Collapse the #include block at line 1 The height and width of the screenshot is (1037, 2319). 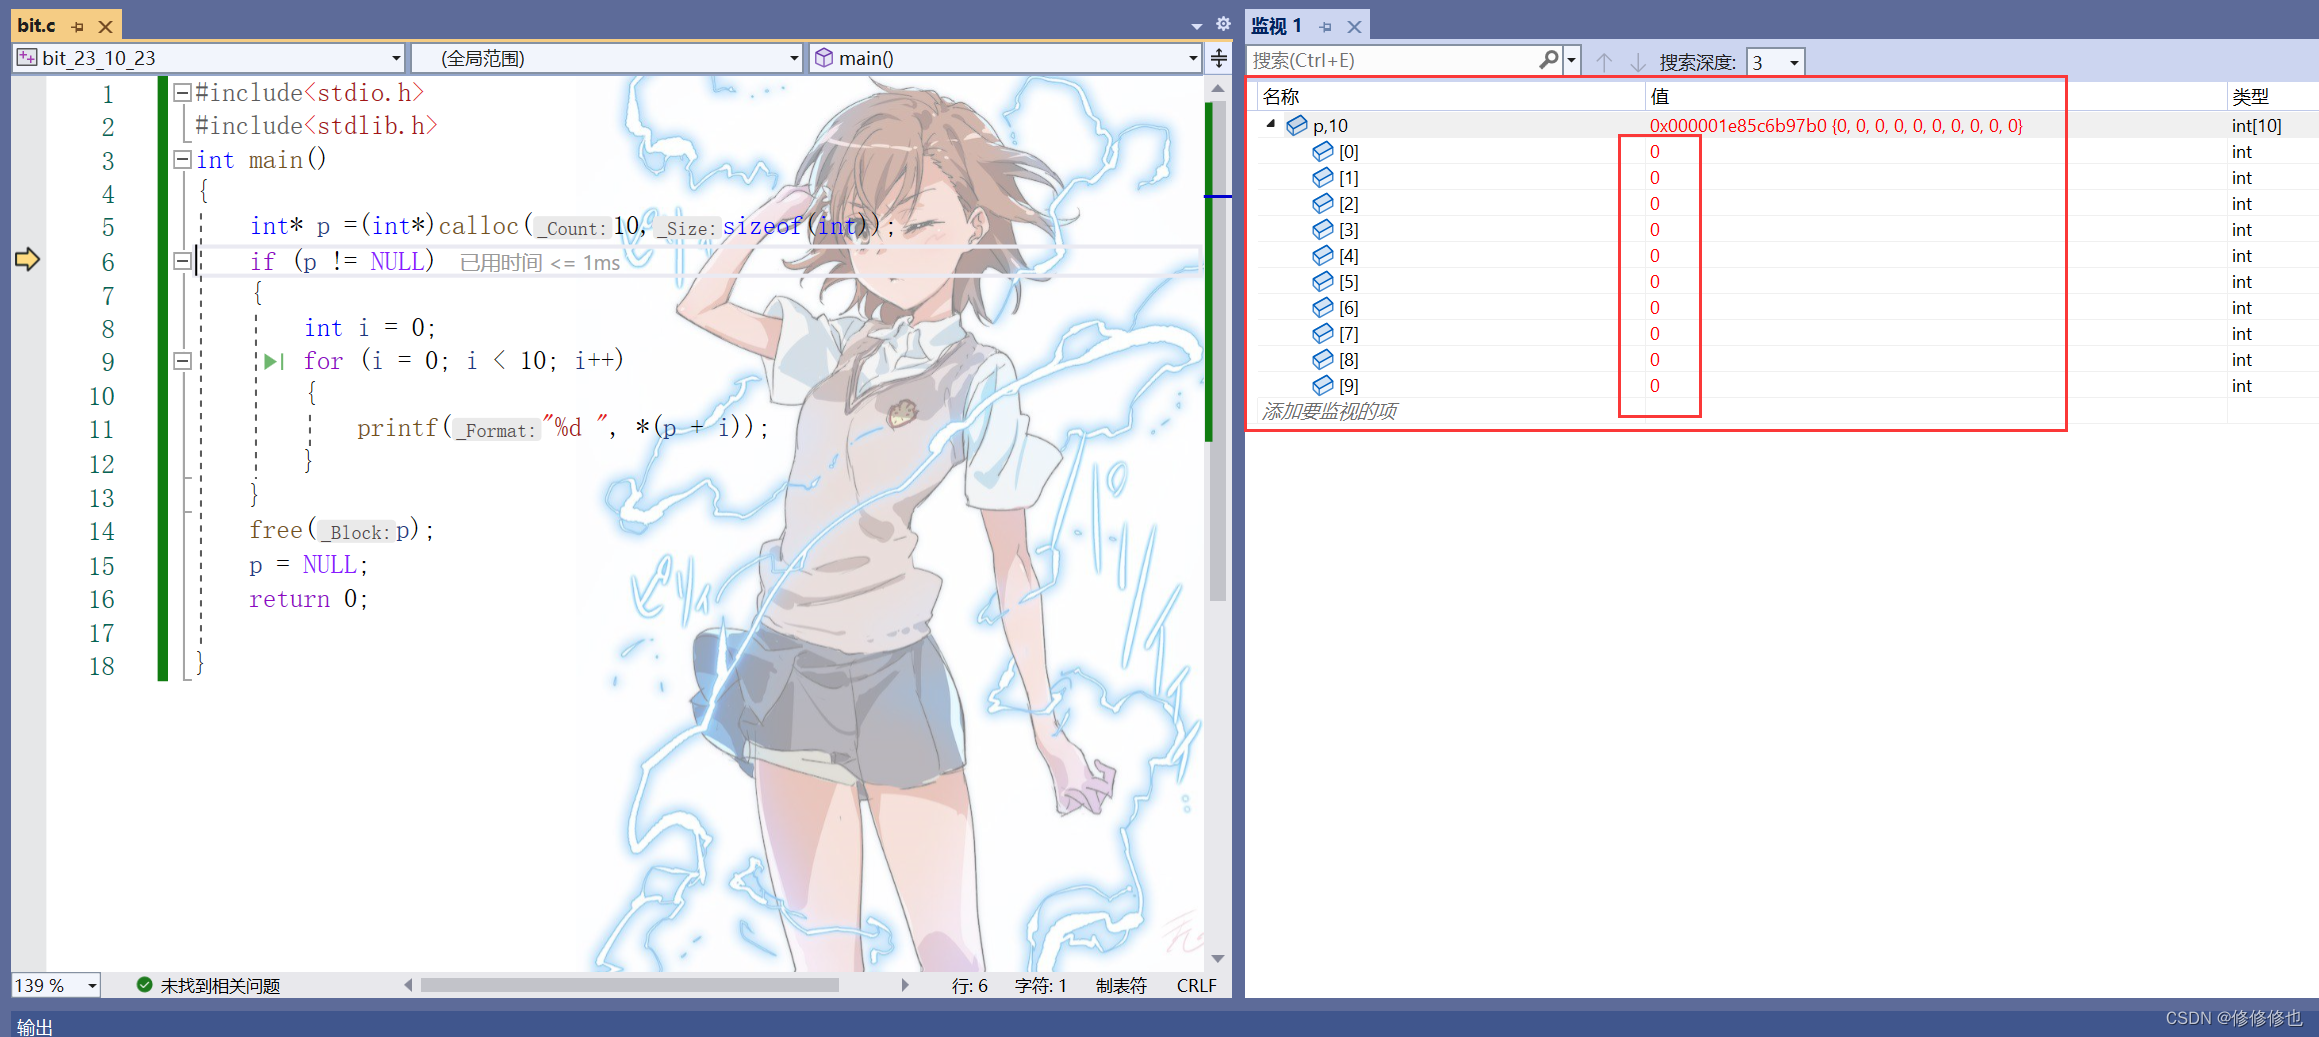pos(182,93)
